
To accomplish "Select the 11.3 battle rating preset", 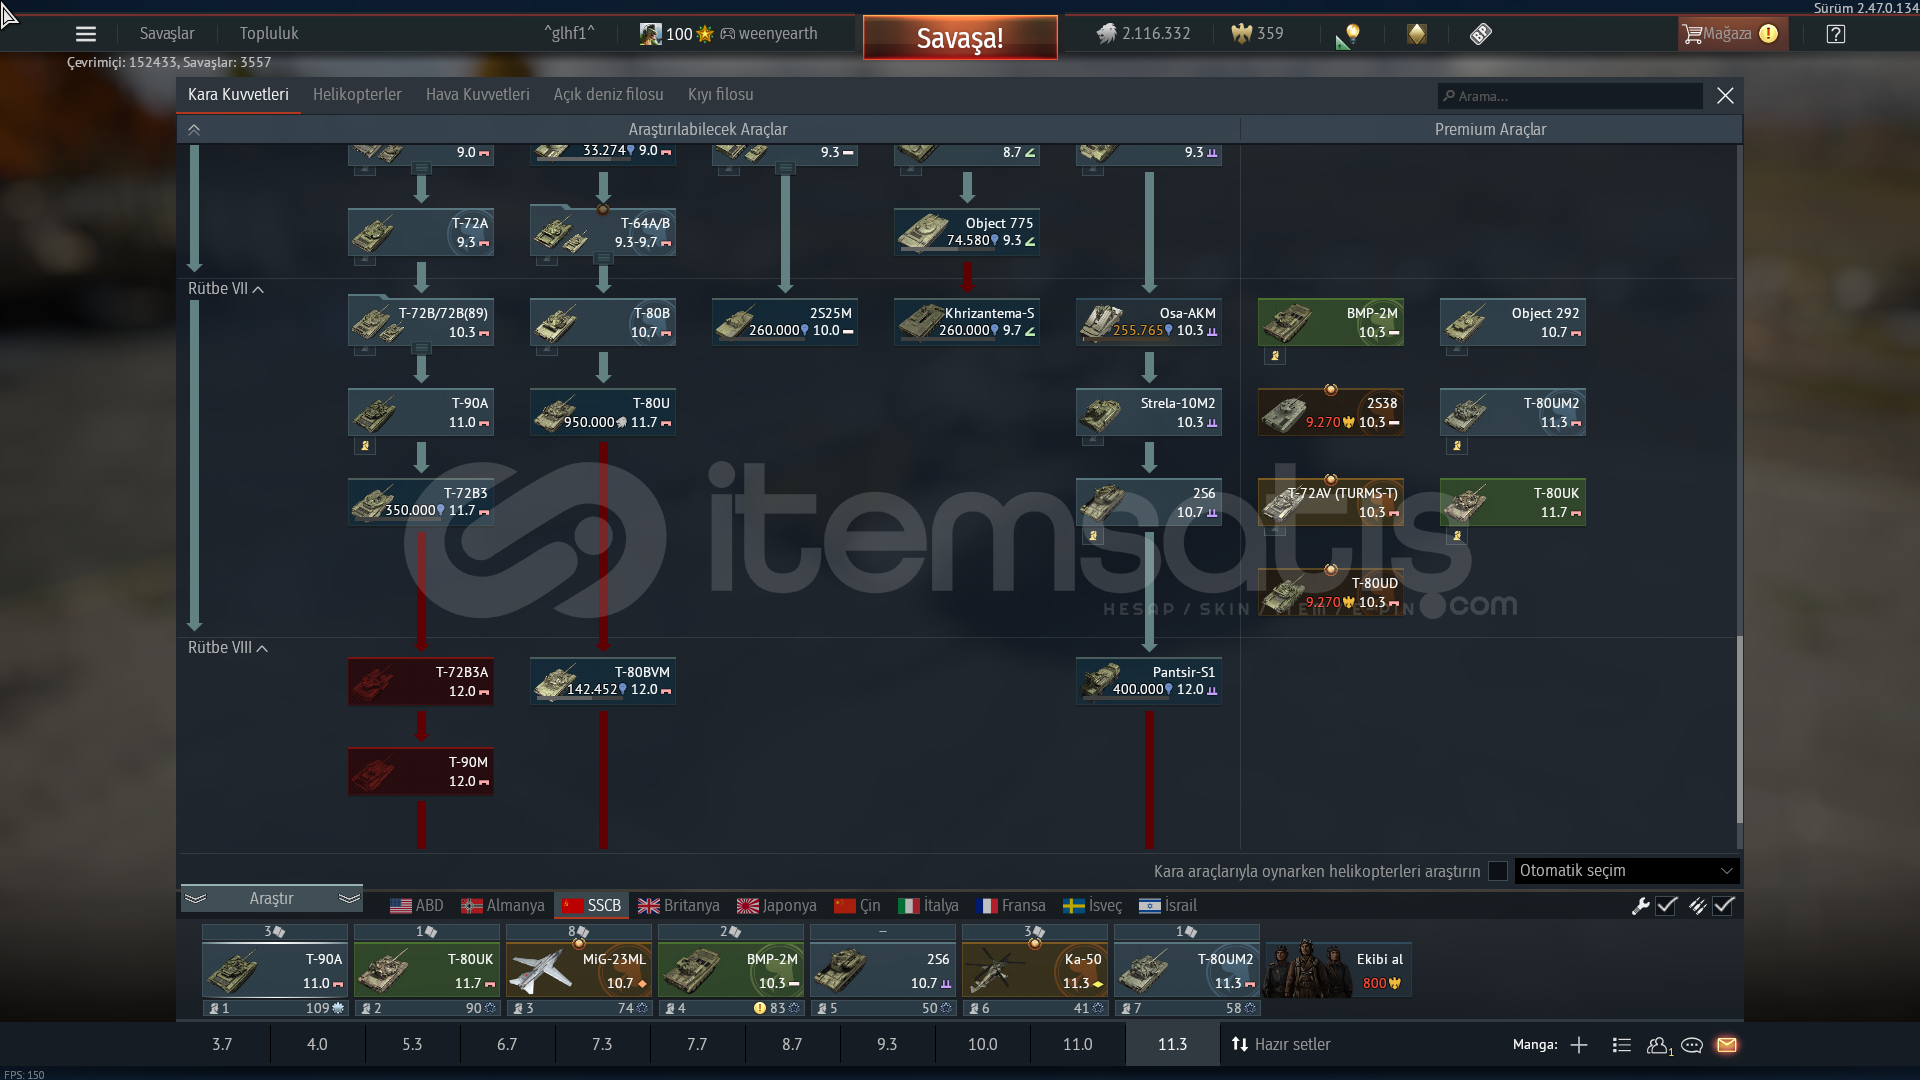I will point(1172,1045).
